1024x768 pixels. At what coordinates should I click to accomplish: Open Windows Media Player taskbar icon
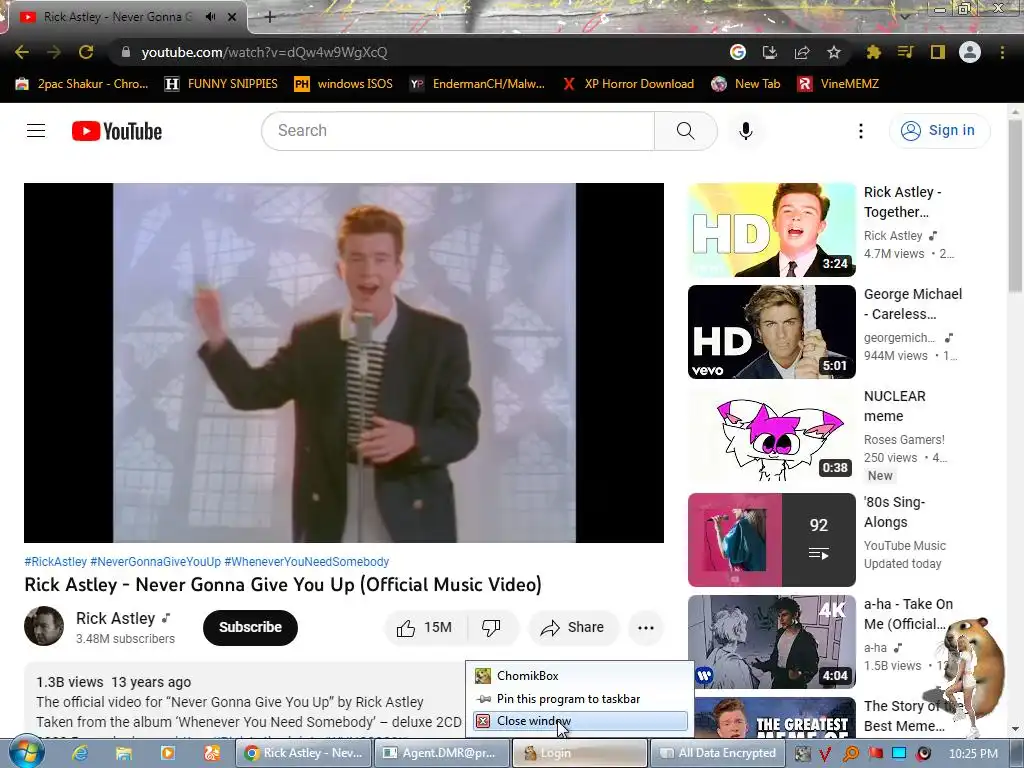(167, 753)
